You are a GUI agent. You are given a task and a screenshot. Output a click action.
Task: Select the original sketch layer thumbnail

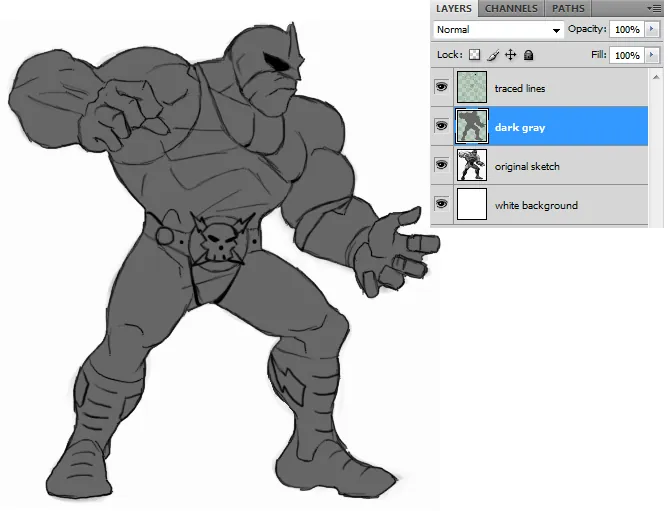tap(472, 165)
